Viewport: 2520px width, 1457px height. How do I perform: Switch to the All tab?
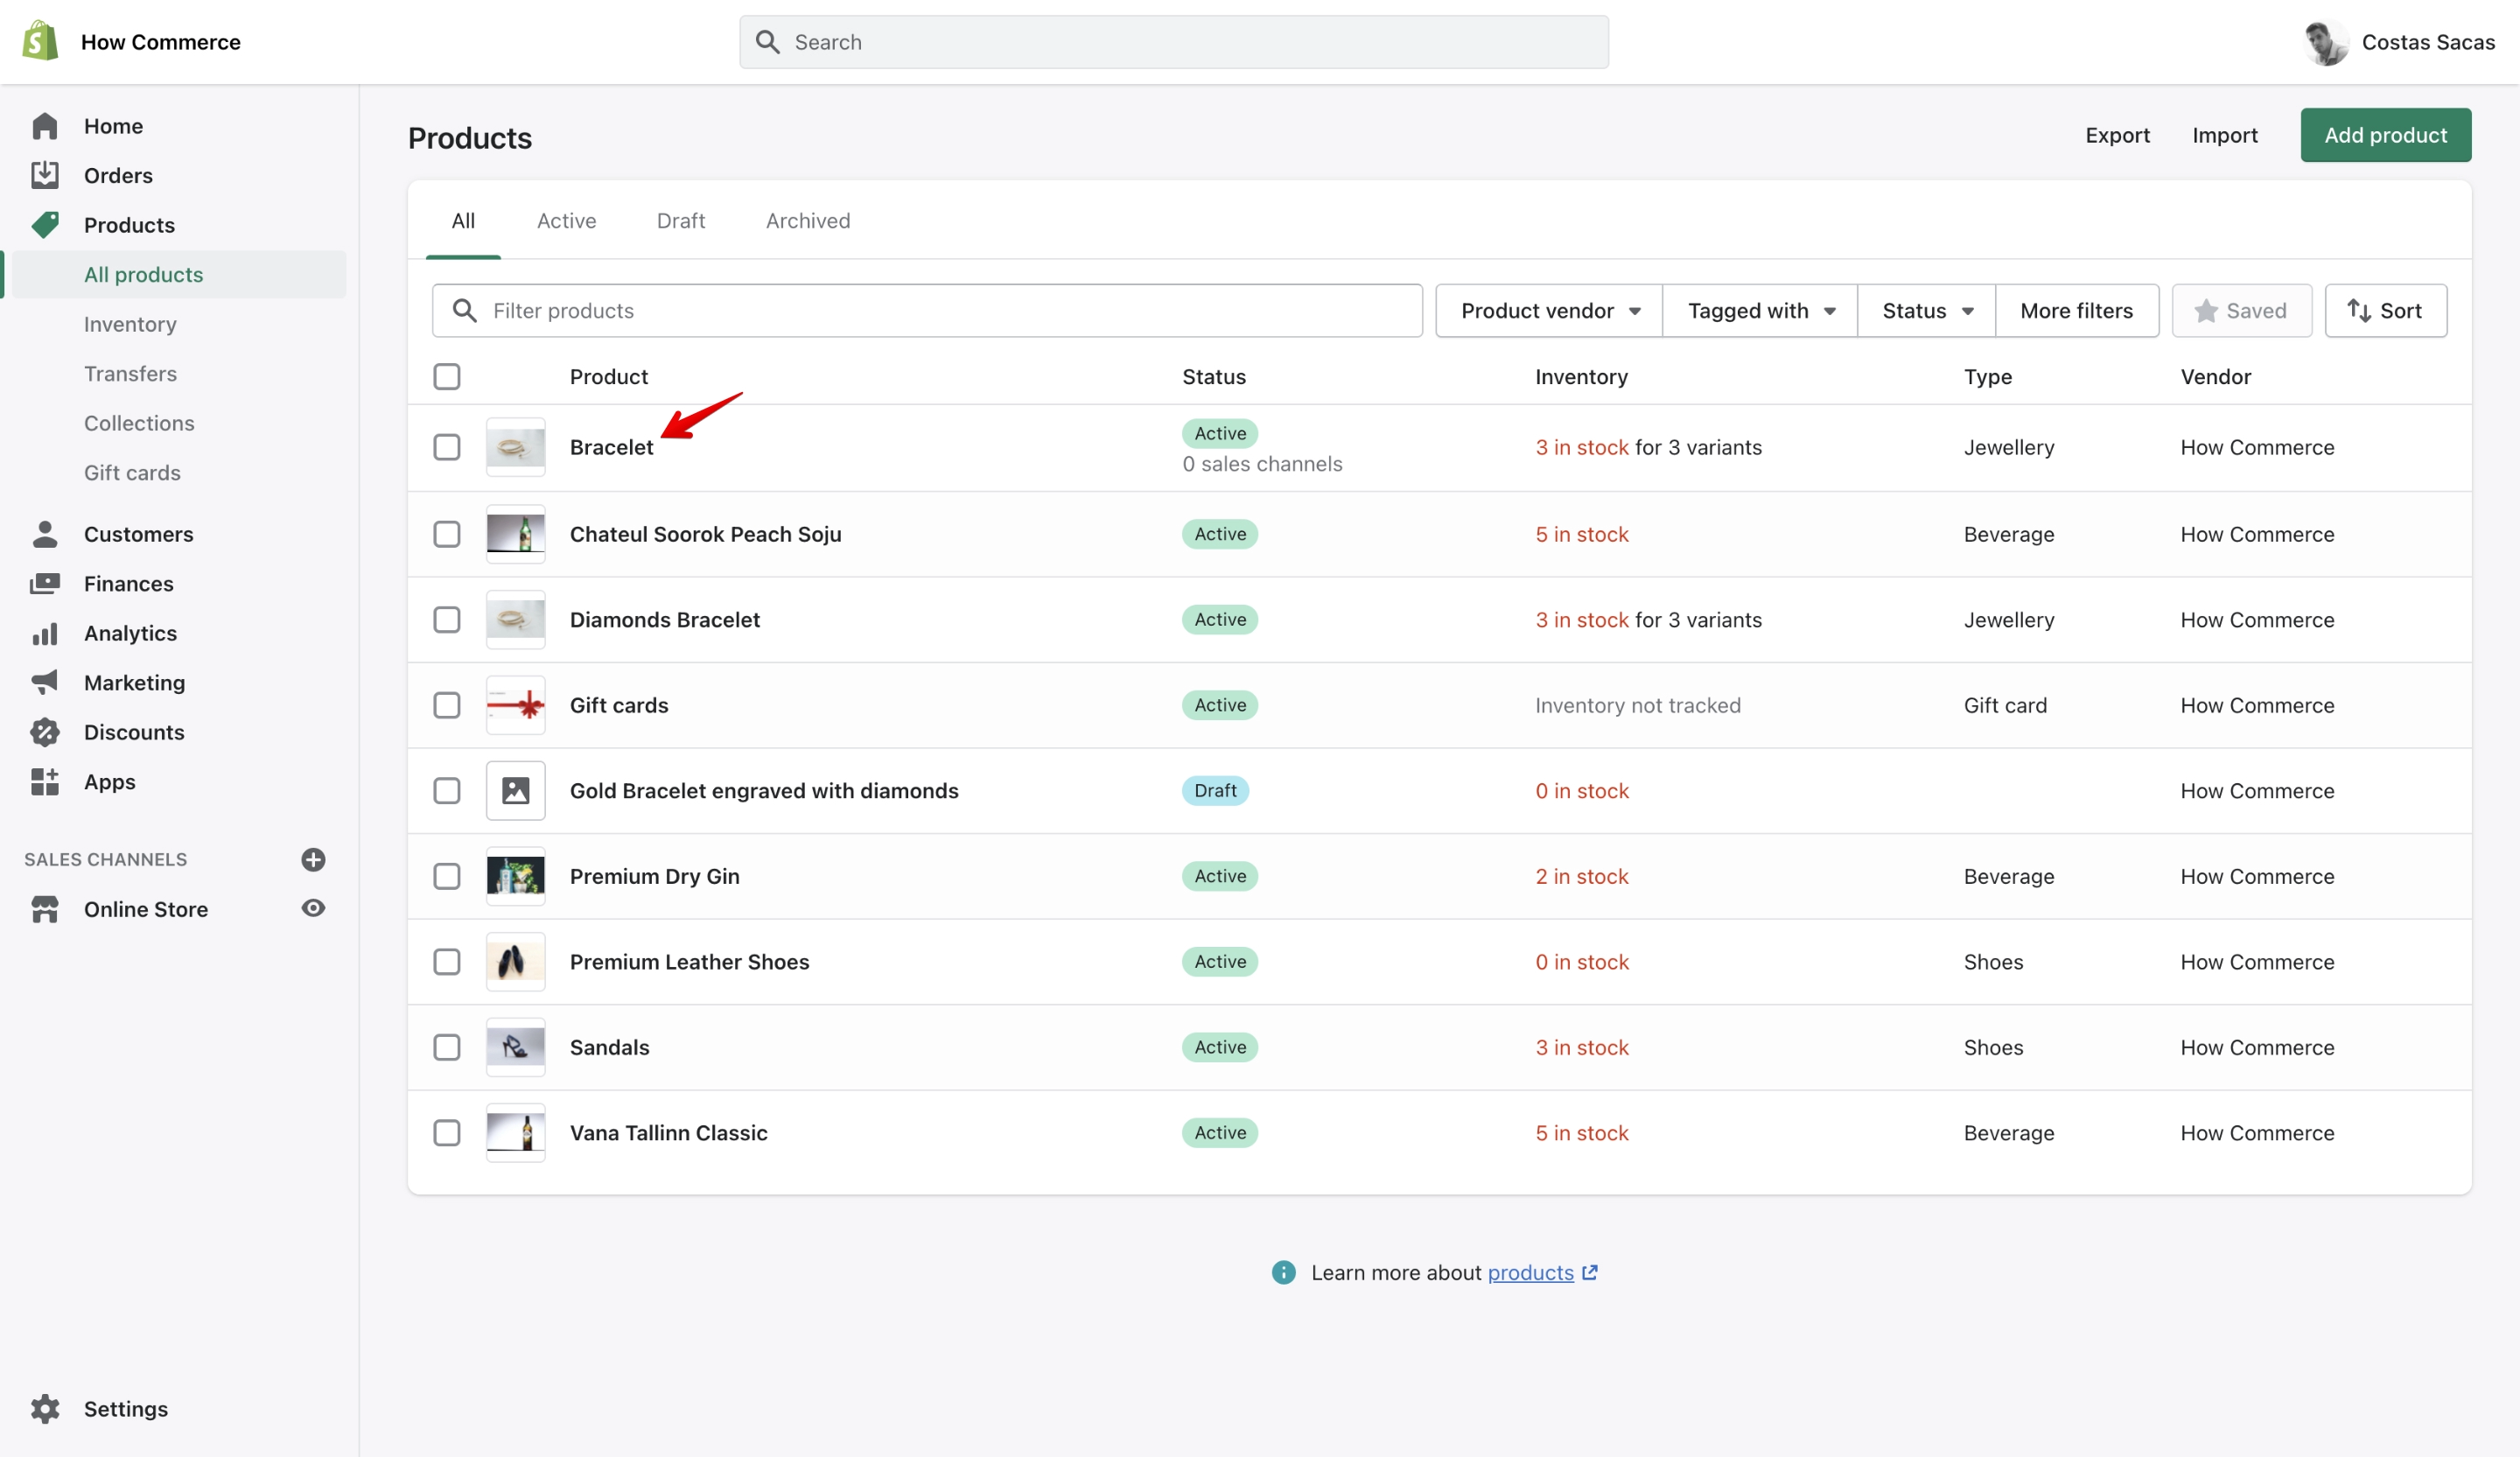tap(463, 221)
